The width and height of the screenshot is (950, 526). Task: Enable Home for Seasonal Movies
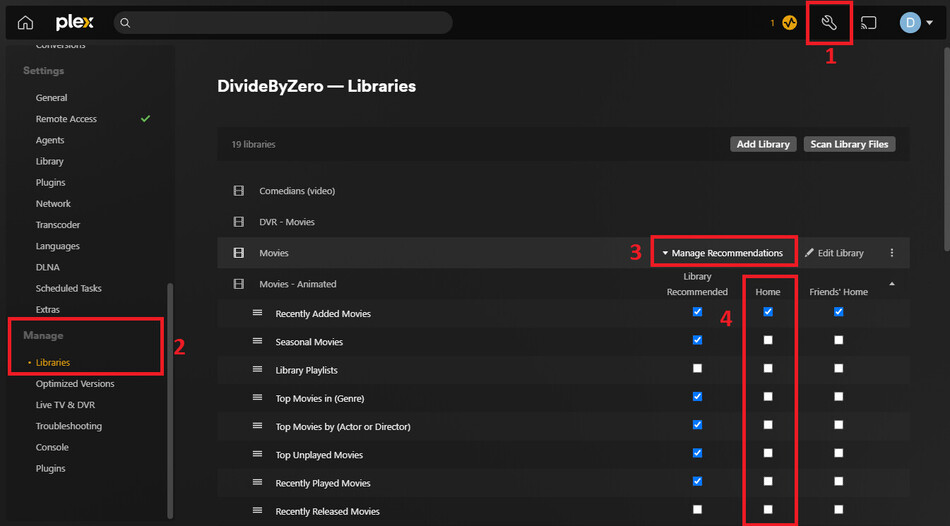coord(768,340)
